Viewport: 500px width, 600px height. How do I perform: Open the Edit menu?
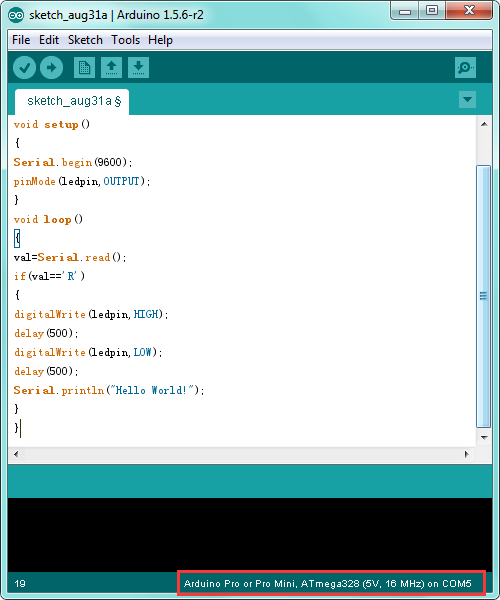coord(49,40)
